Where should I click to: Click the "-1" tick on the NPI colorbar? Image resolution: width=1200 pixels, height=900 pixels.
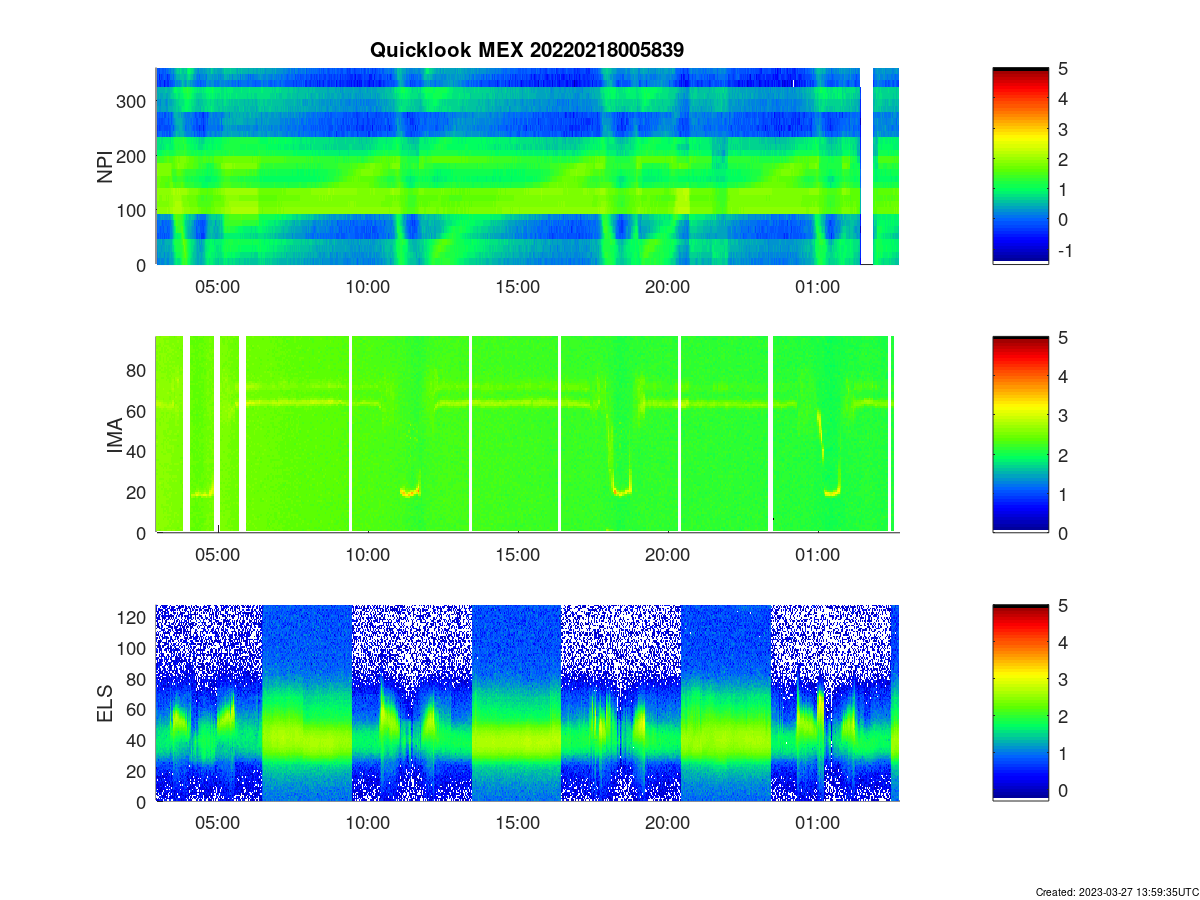coord(1066,251)
